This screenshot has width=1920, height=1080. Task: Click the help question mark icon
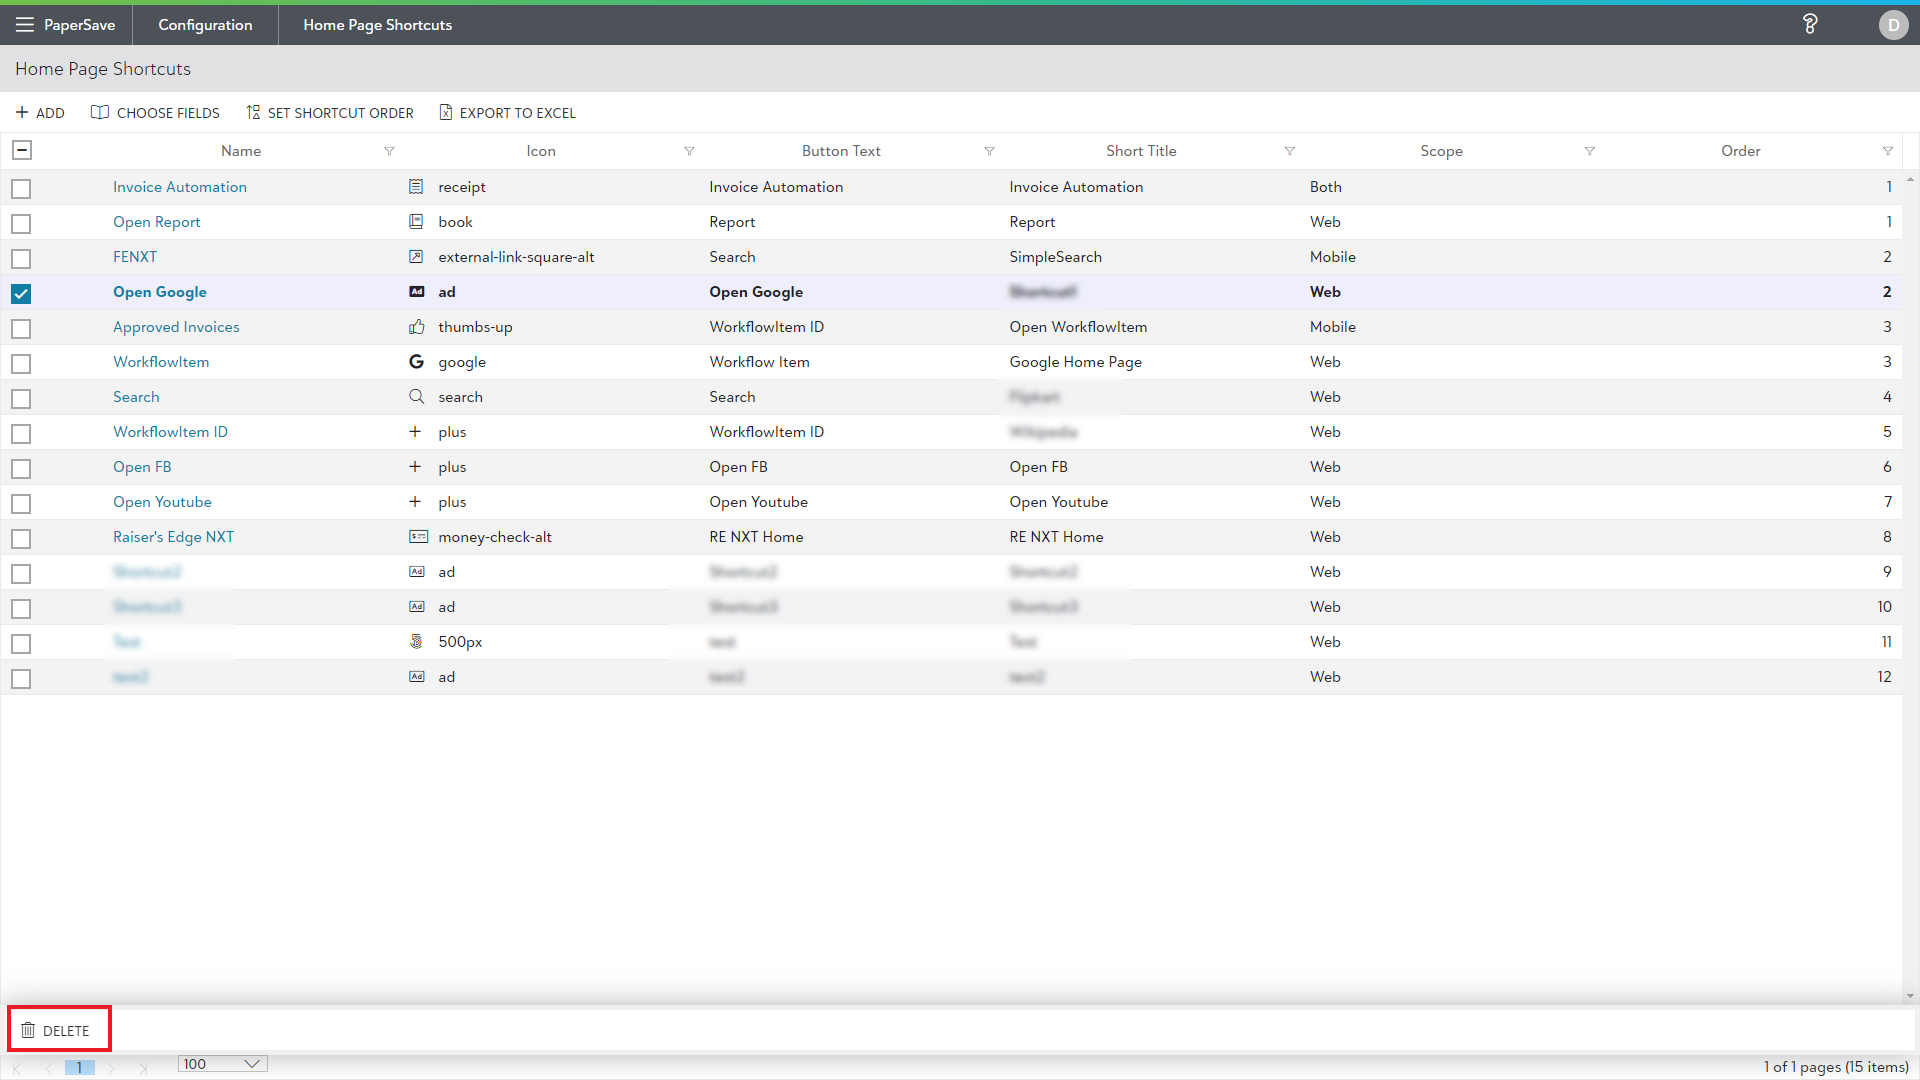(x=1809, y=24)
